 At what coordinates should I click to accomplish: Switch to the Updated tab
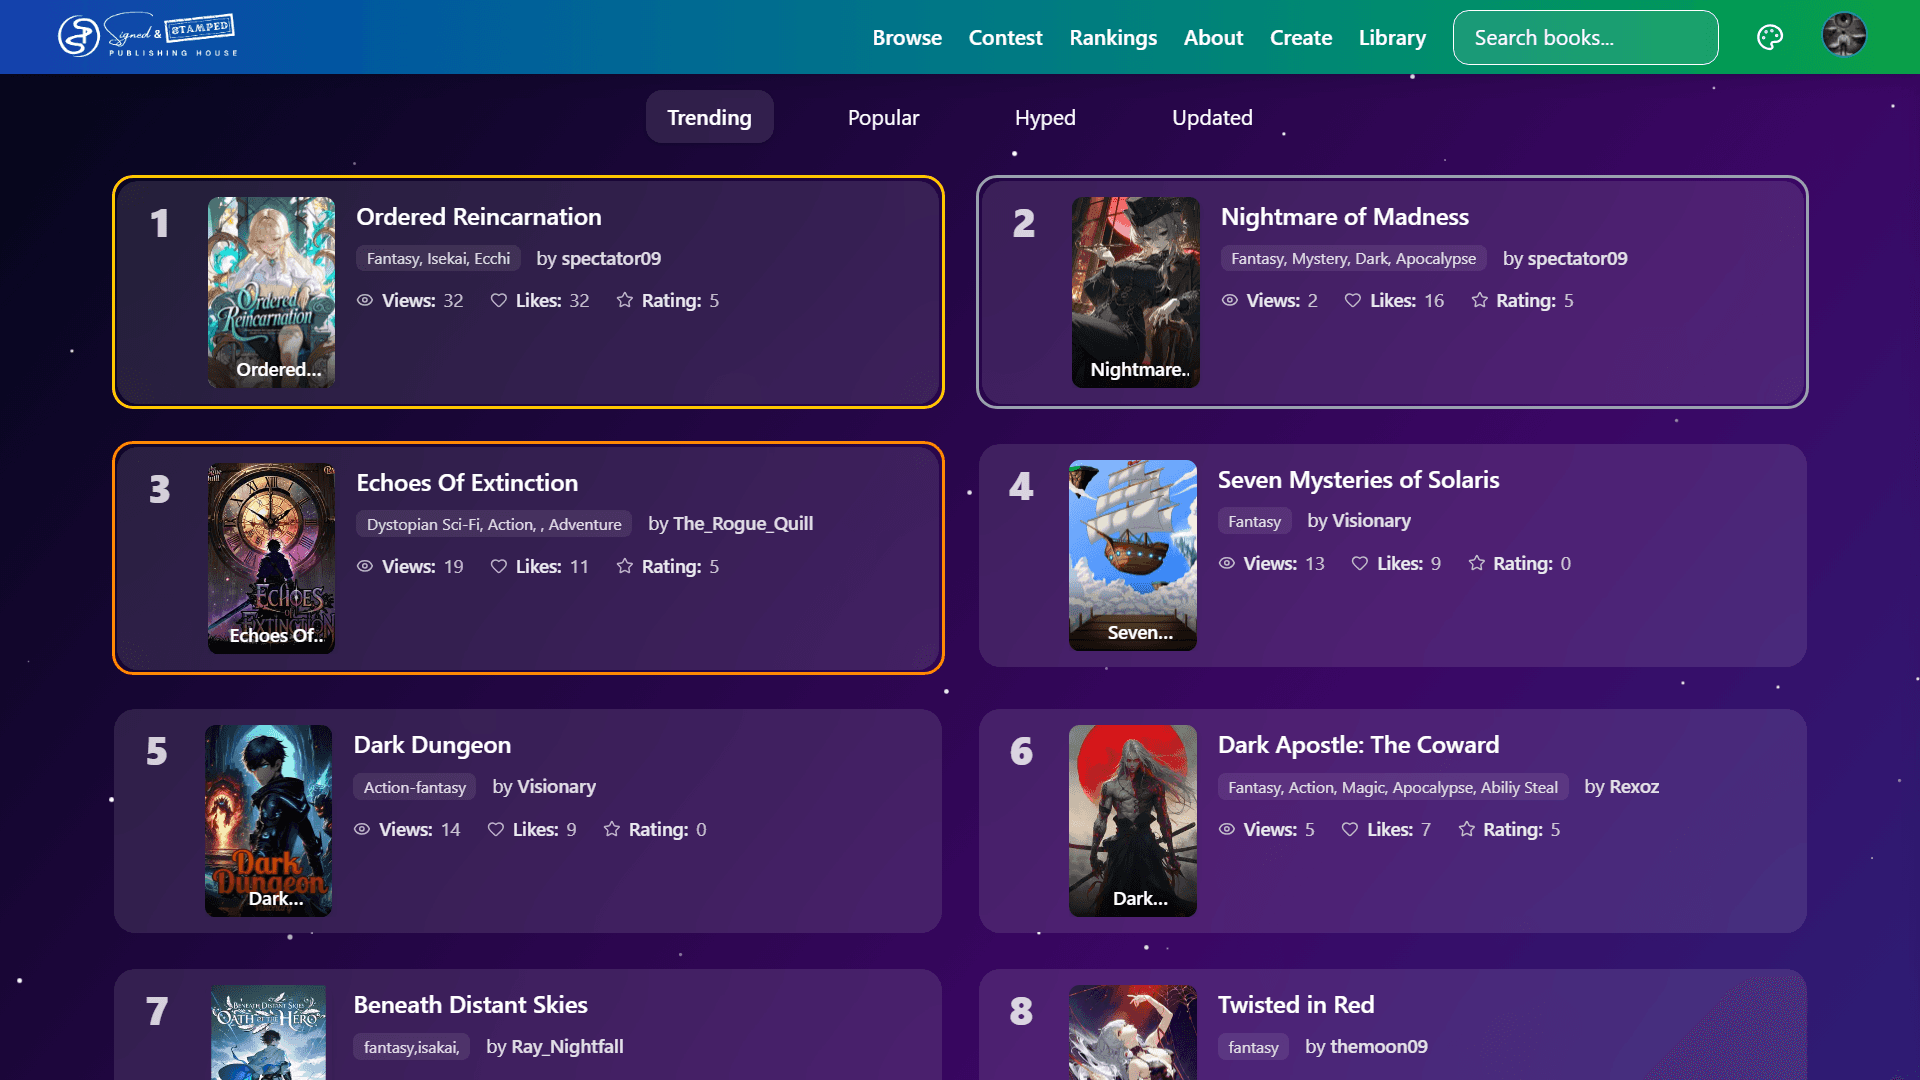(x=1212, y=117)
